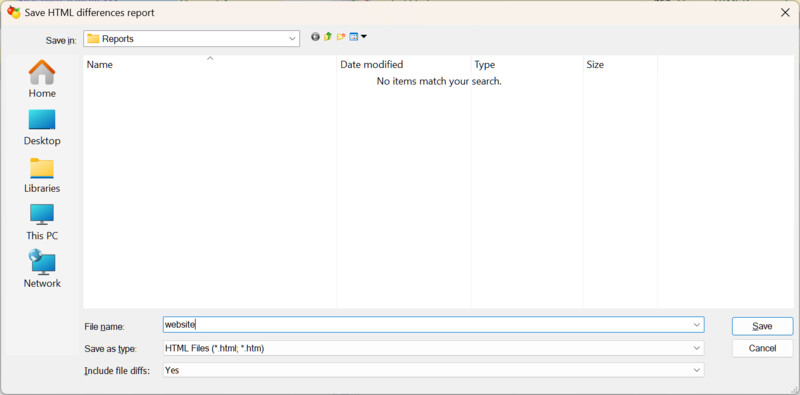This screenshot has height=395, width=800.
Task: Open Home in places sidebar
Action: pos(42,79)
